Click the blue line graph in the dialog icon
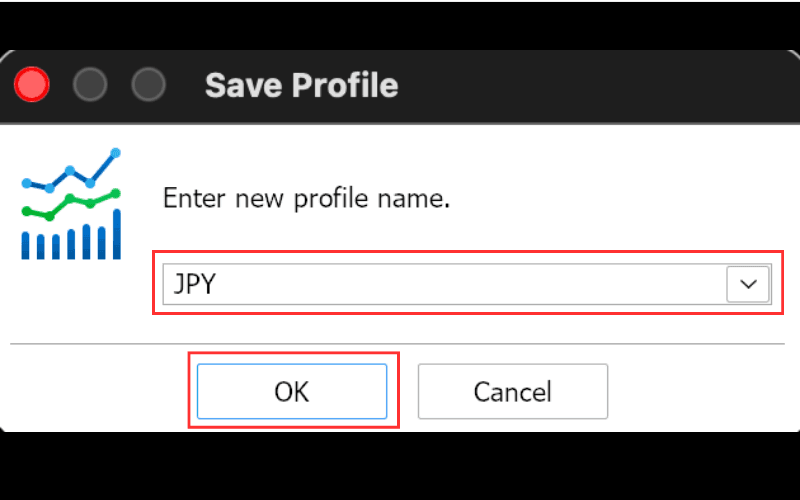This screenshot has width=800, height=500. point(71,171)
